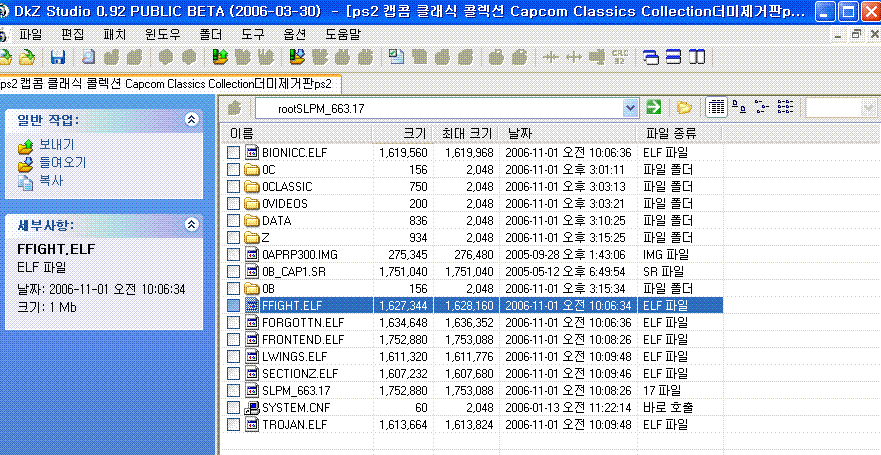
Task: Click the 보내기 link
Action: [57, 145]
